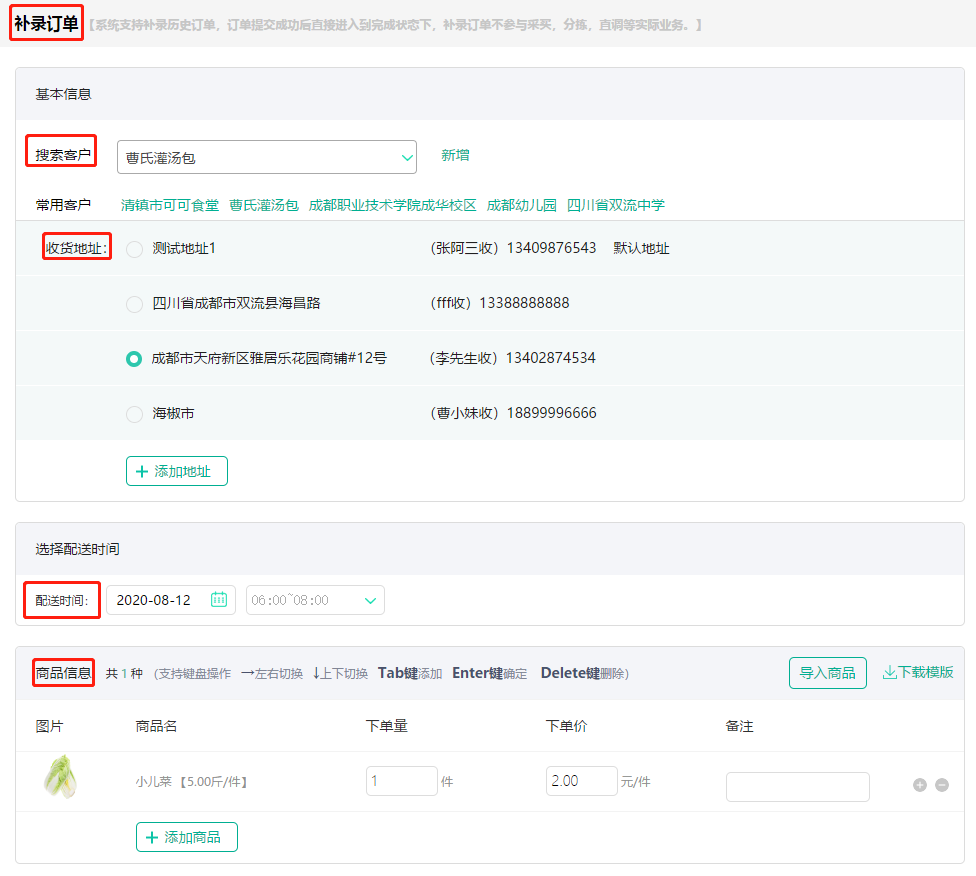This screenshot has height=876, width=976.
Task: Expand the customer search combo box
Action: 267,157
